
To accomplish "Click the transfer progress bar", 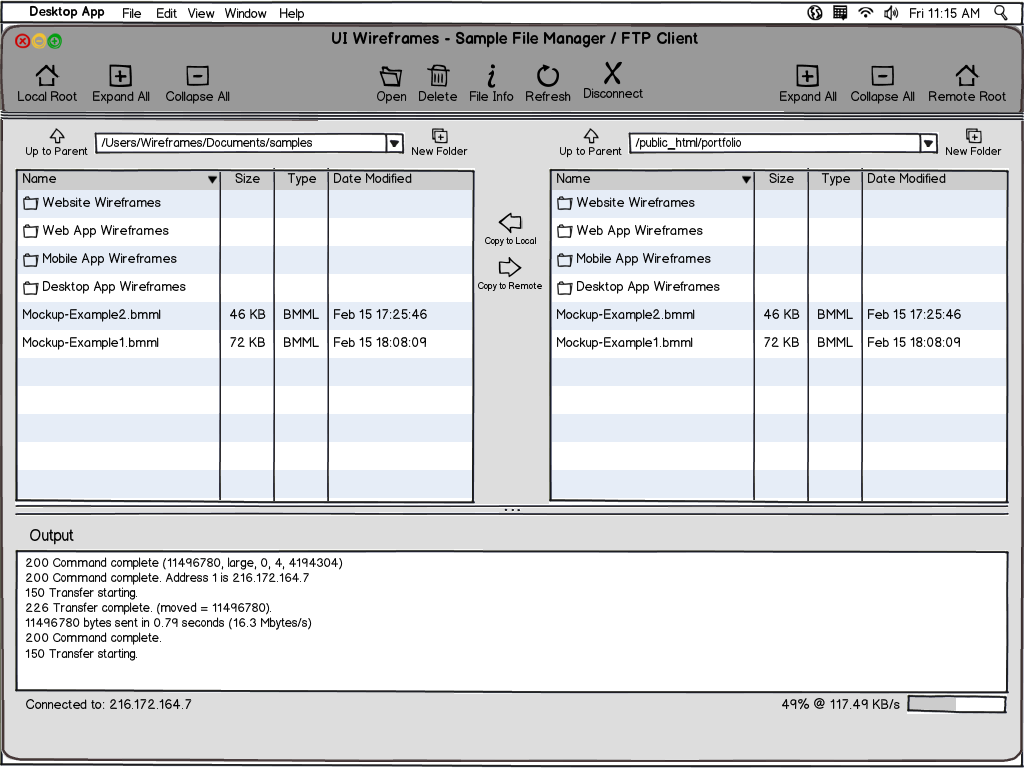I will click(956, 704).
